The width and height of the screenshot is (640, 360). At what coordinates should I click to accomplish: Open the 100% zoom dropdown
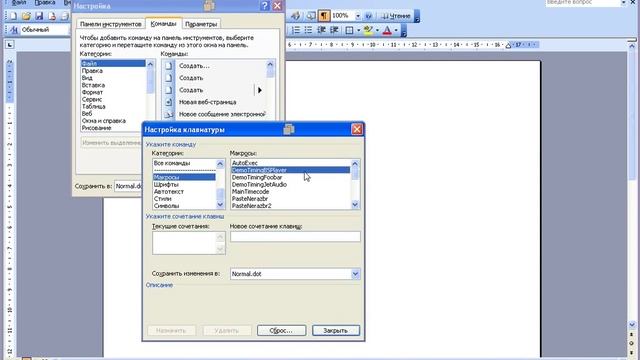click(358, 16)
